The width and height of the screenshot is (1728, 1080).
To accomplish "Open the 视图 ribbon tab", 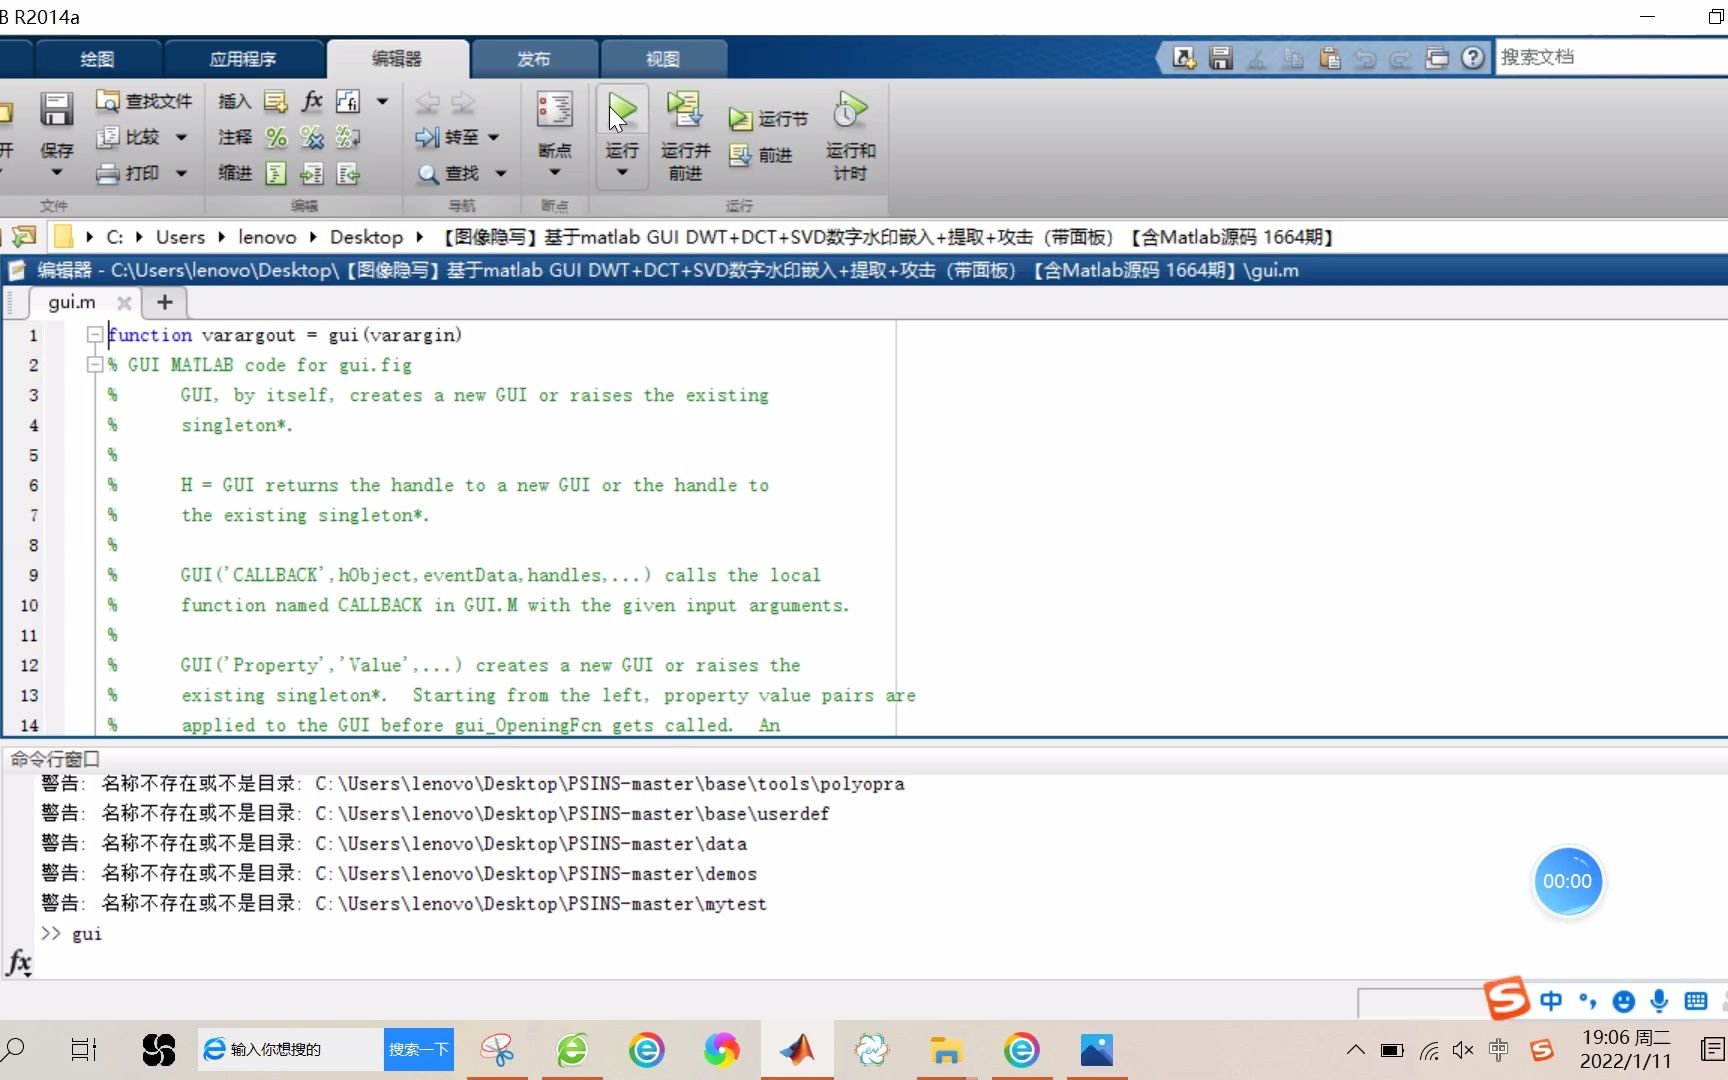I will tap(663, 58).
